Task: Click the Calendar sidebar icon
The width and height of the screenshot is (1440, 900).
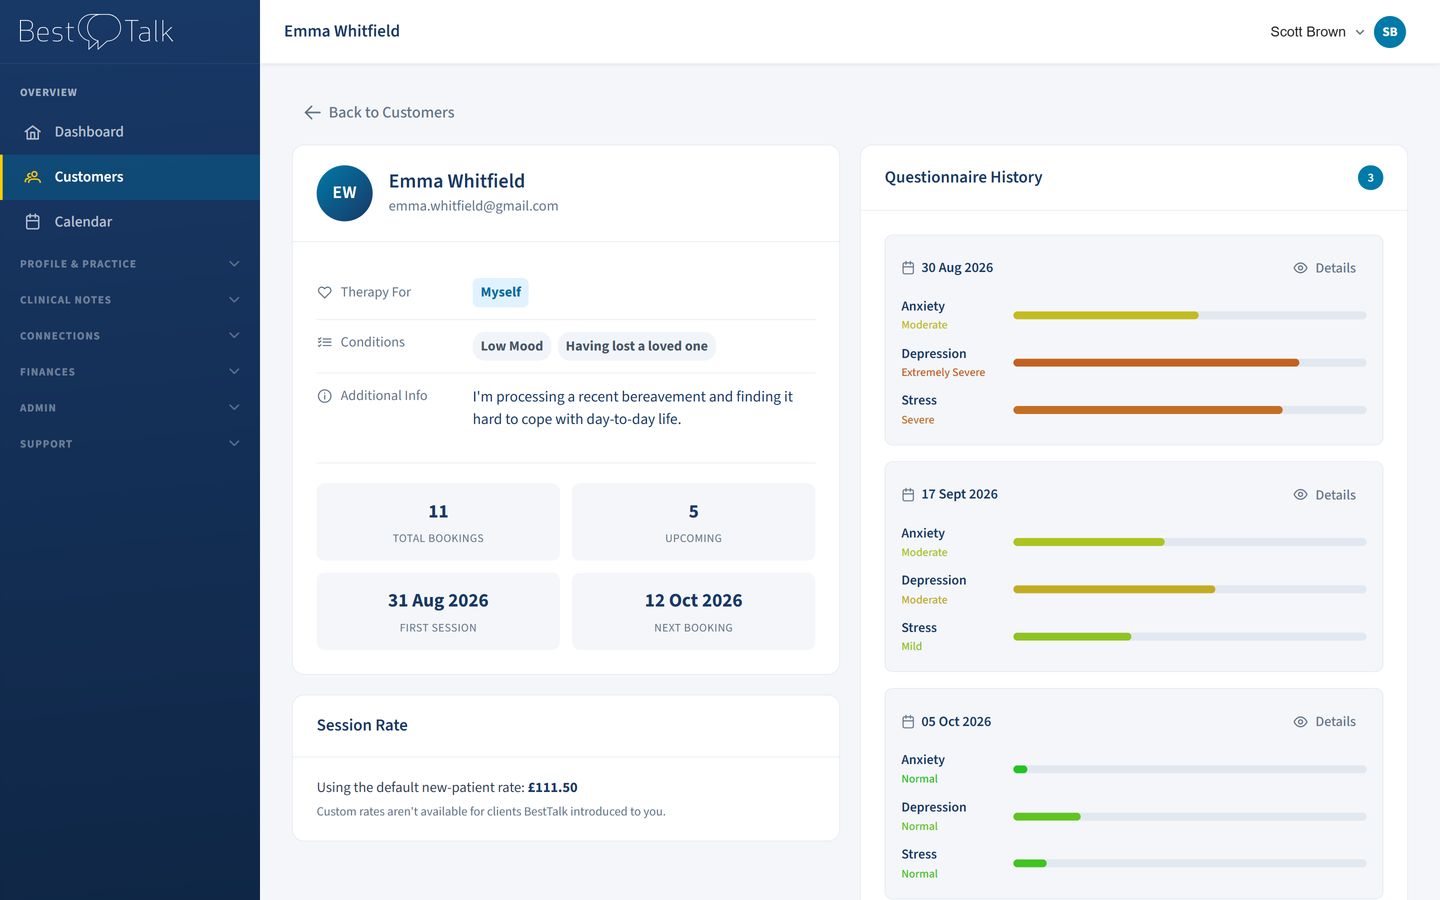Action: 33,222
